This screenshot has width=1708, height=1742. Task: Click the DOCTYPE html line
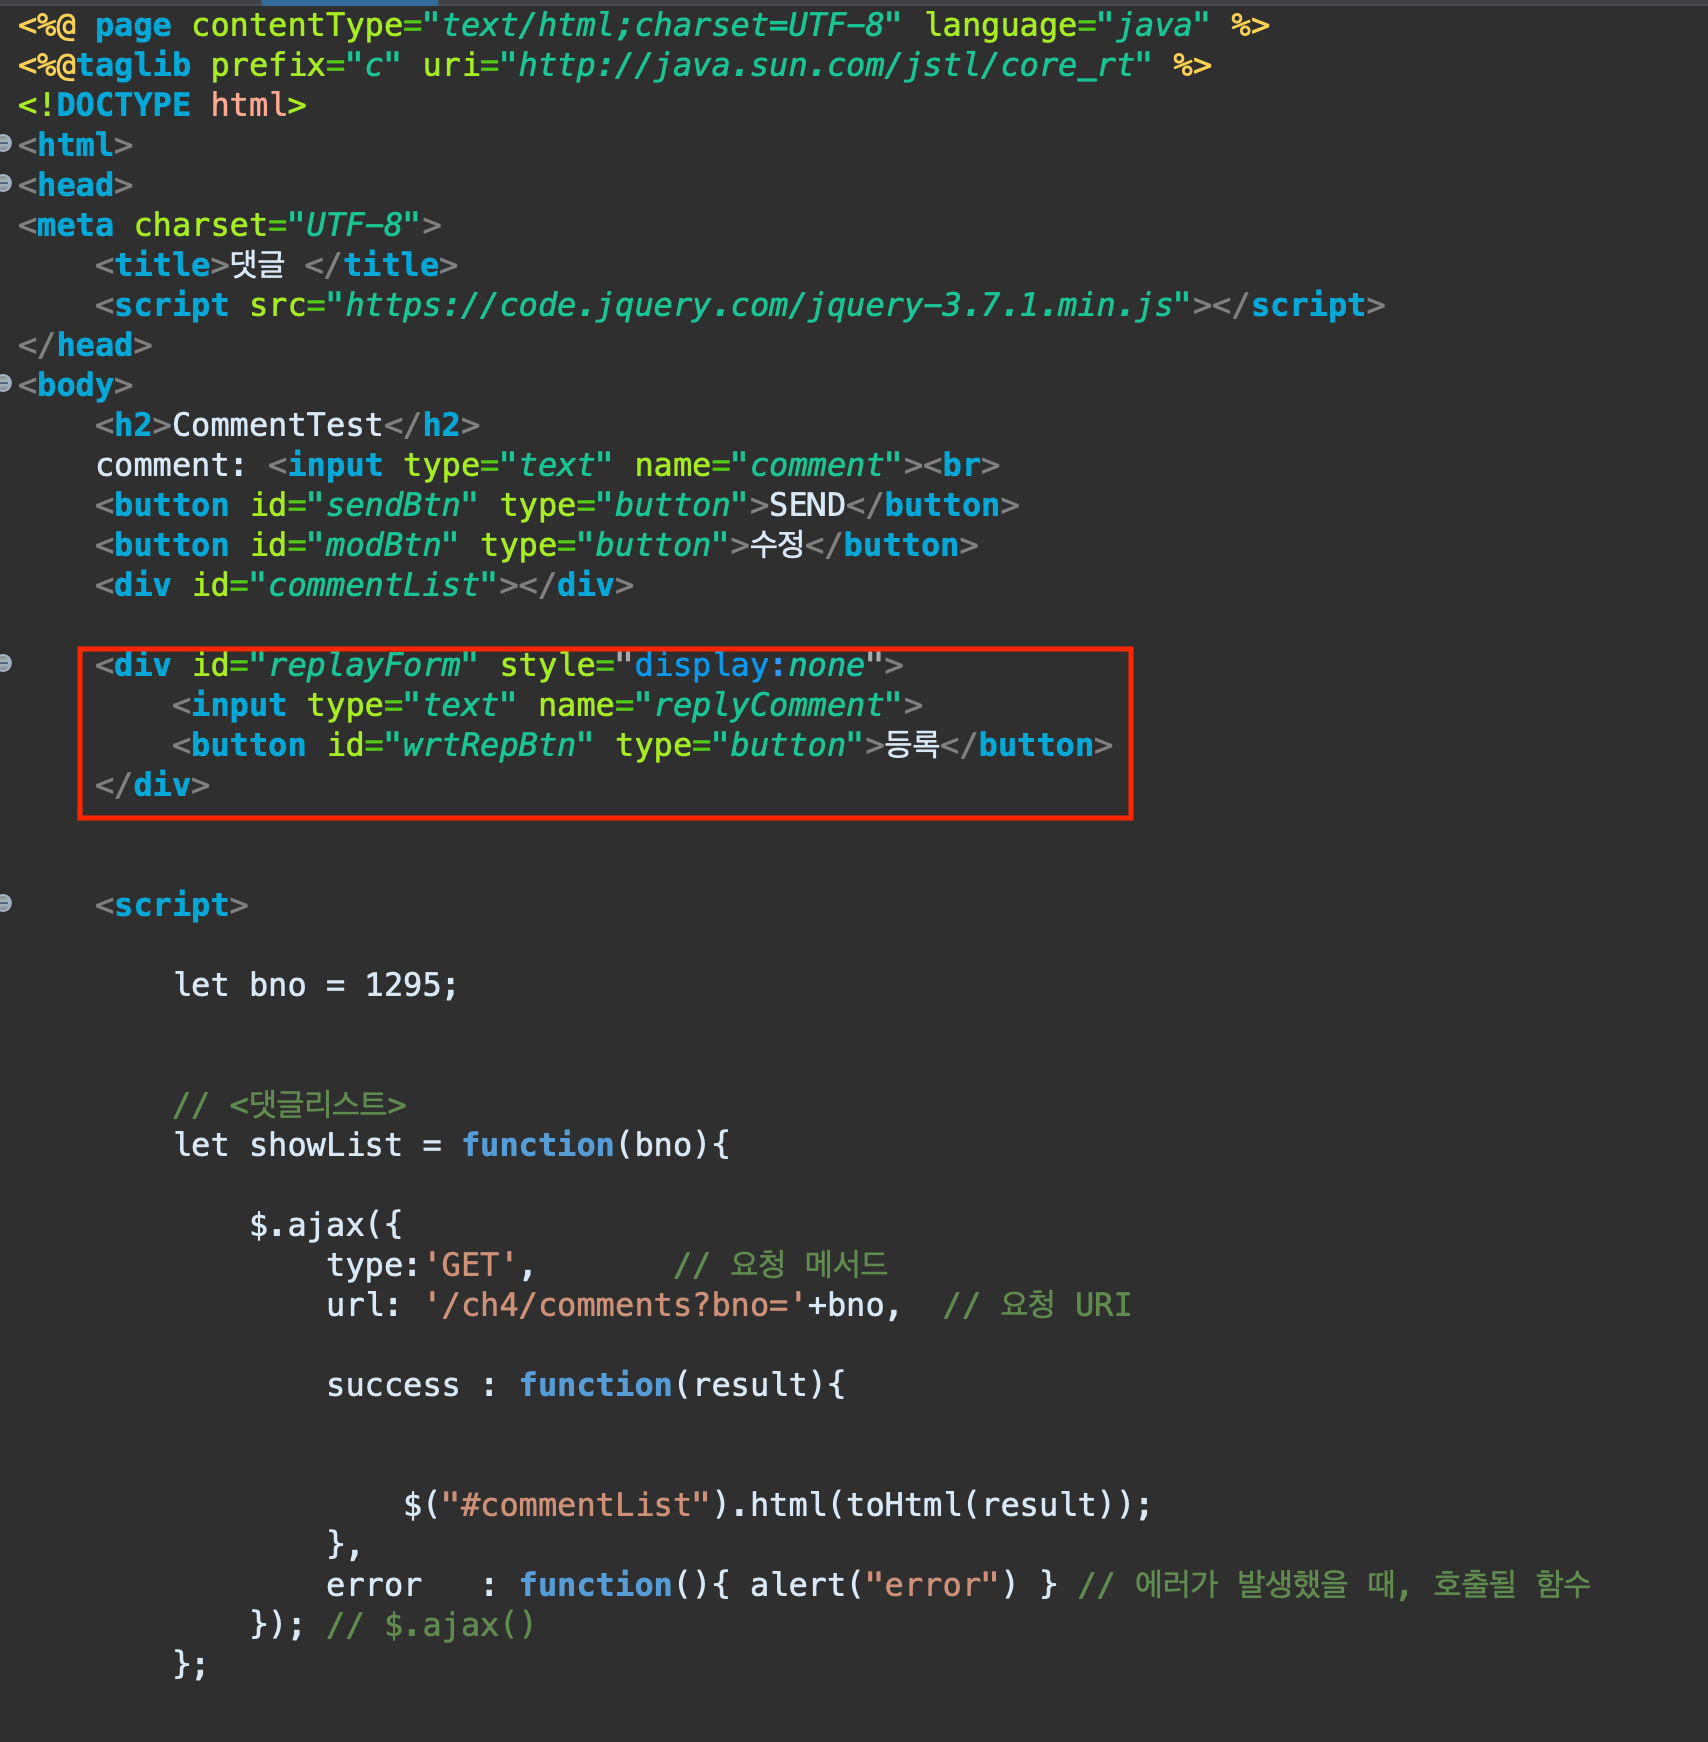[x=162, y=105]
